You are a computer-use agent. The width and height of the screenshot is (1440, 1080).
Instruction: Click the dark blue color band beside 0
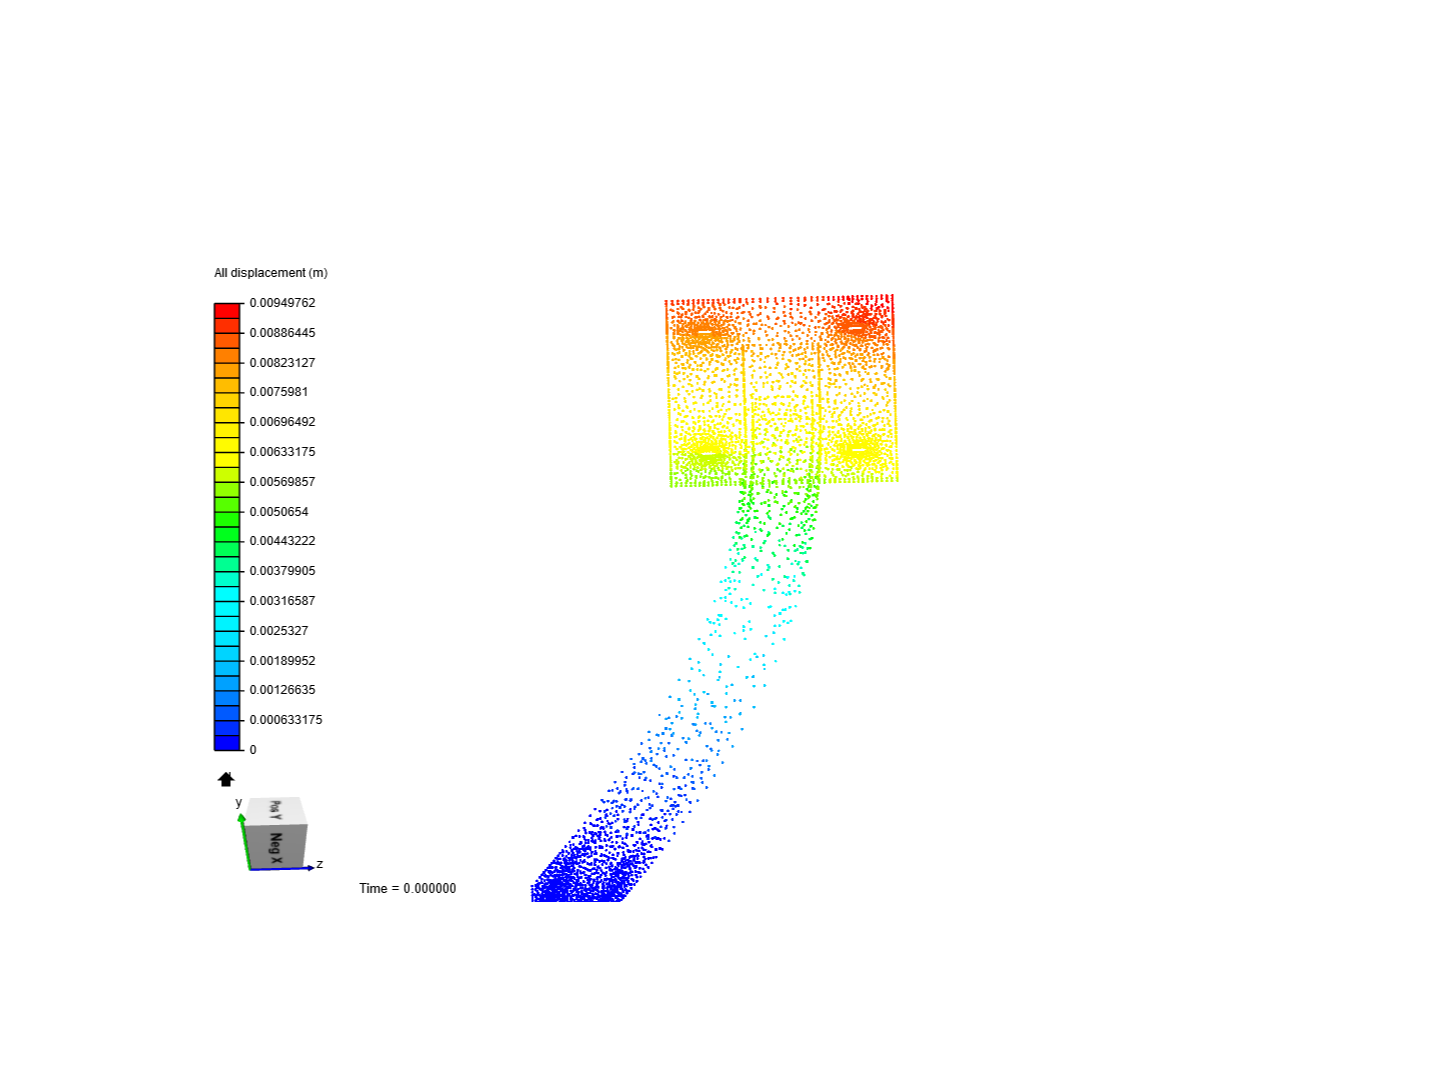pos(227,742)
